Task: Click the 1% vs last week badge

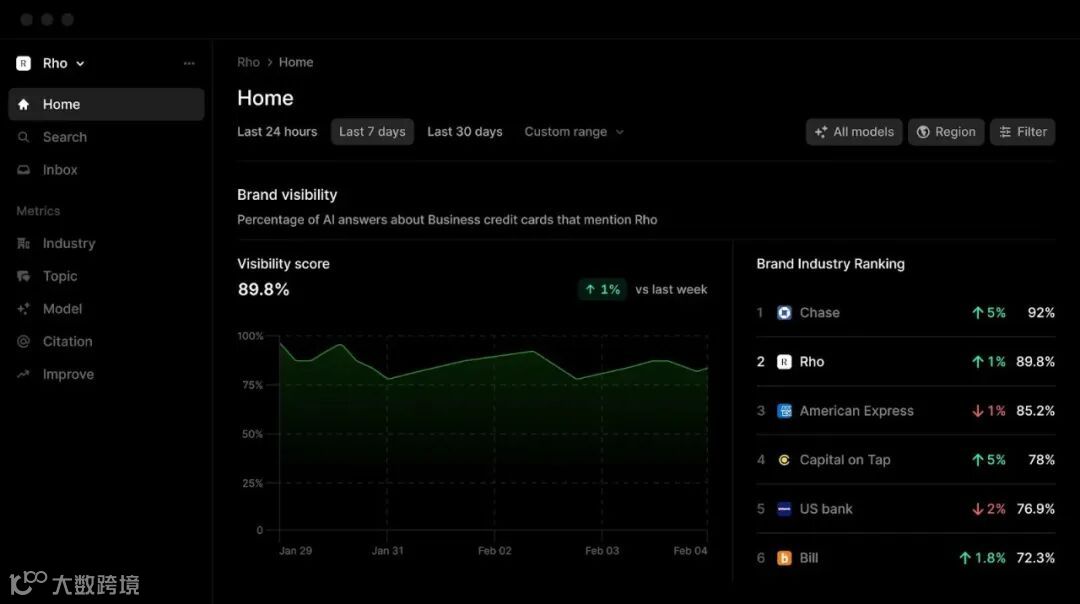Action: click(x=602, y=289)
